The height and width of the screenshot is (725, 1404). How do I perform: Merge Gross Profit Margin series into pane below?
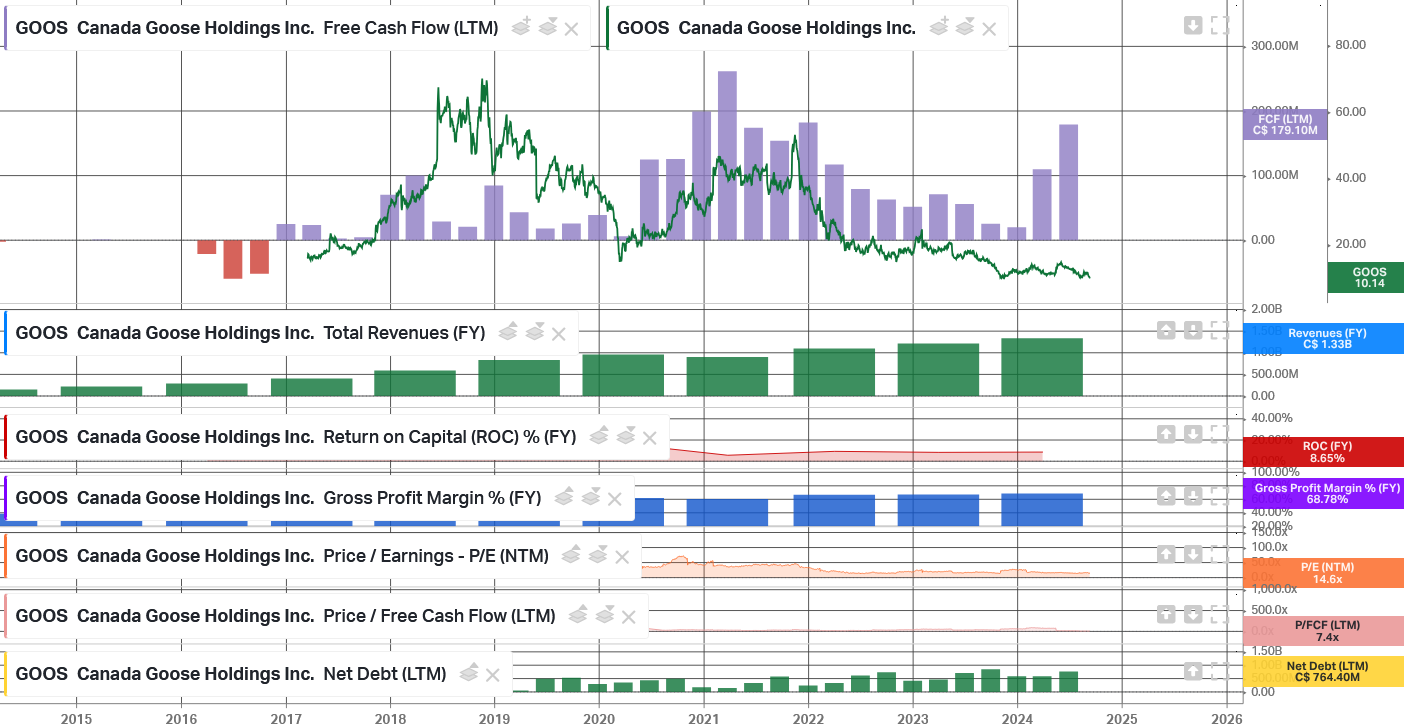coord(590,497)
